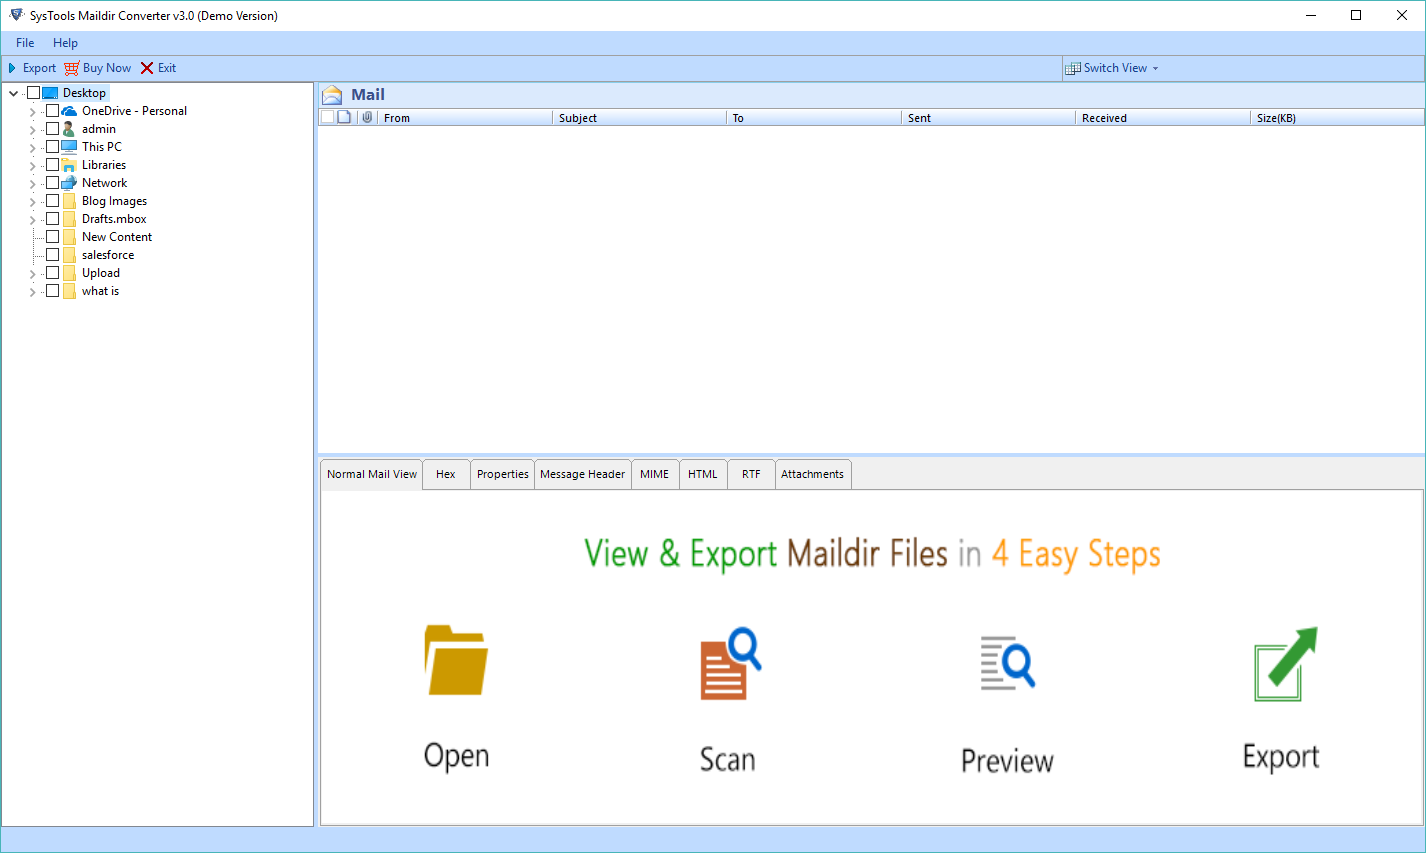This screenshot has height=853, width=1426.
Task: Switch to the HTML tab
Action: pyautogui.click(x=703, y=474)
